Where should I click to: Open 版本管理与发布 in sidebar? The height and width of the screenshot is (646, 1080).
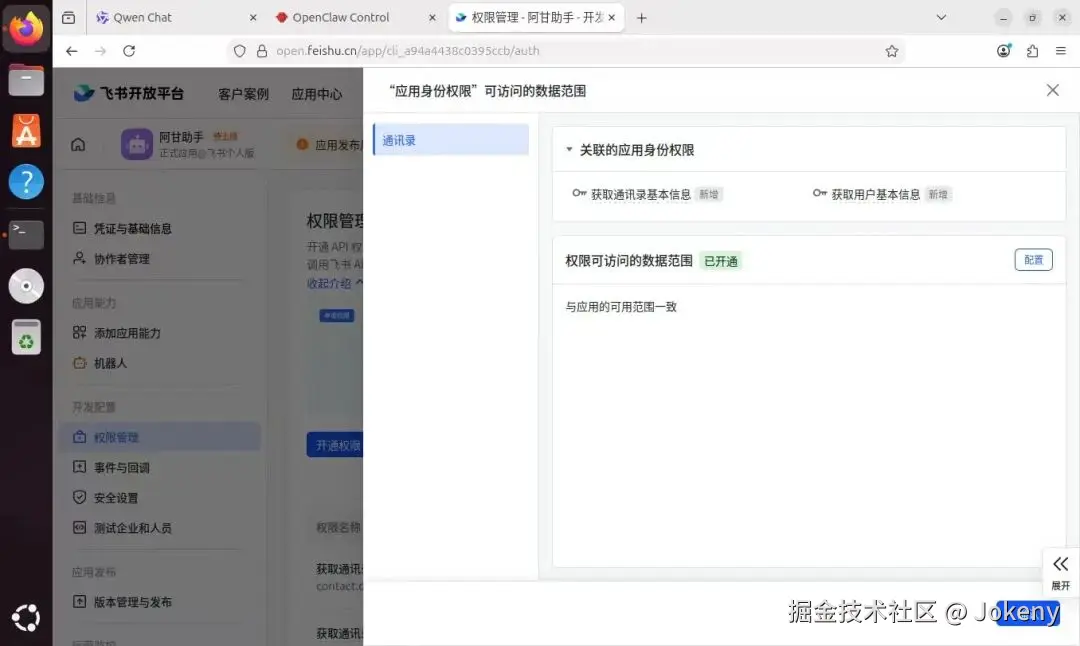click(x=132, y=601)
